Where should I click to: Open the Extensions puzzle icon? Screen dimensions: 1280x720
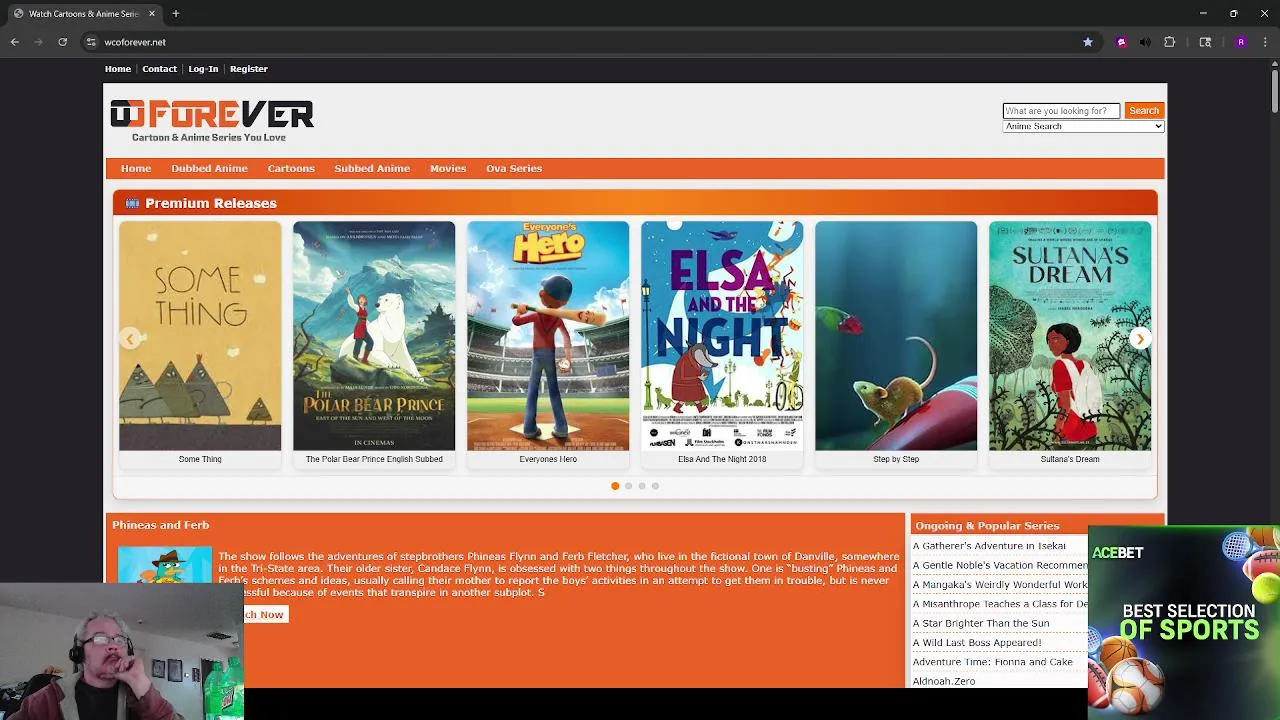point(1169,42)
